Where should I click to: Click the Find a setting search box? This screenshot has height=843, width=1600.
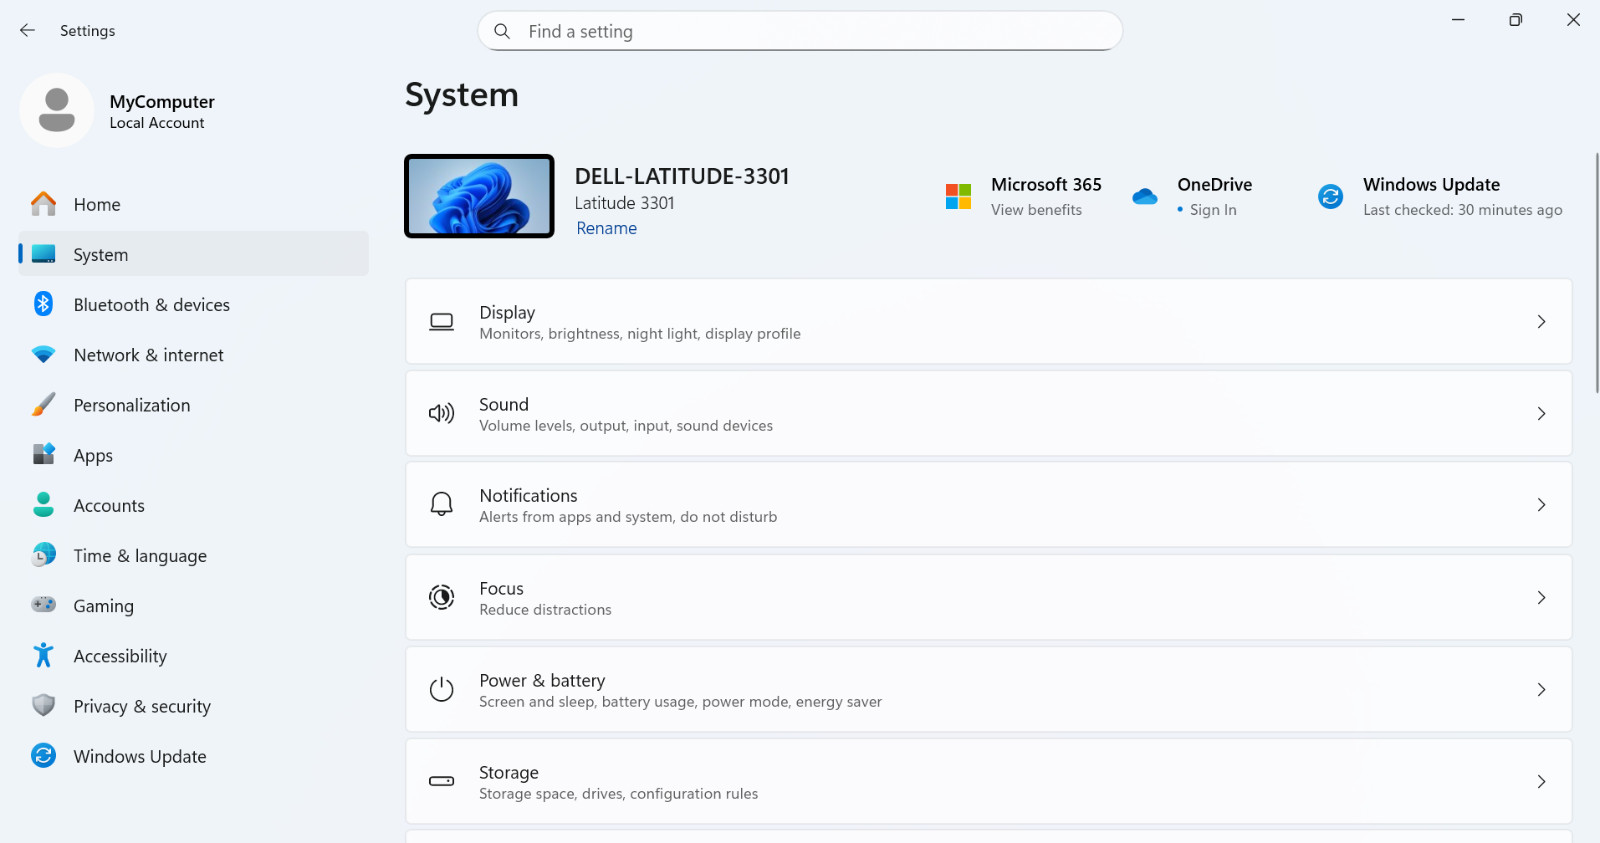click(x=800, y=31)
